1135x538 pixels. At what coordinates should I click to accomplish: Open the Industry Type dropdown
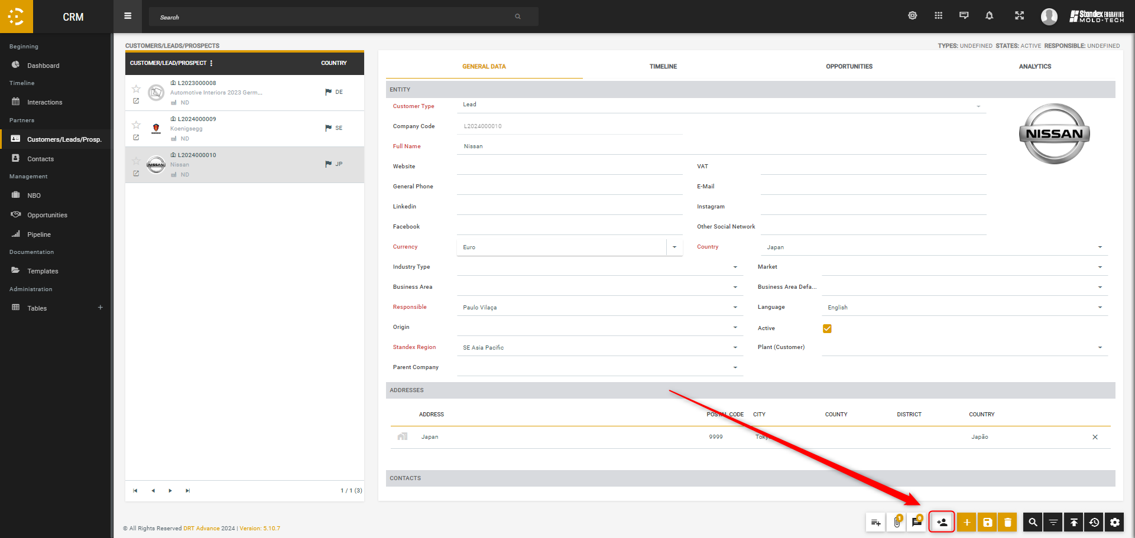tap(735, 267)
